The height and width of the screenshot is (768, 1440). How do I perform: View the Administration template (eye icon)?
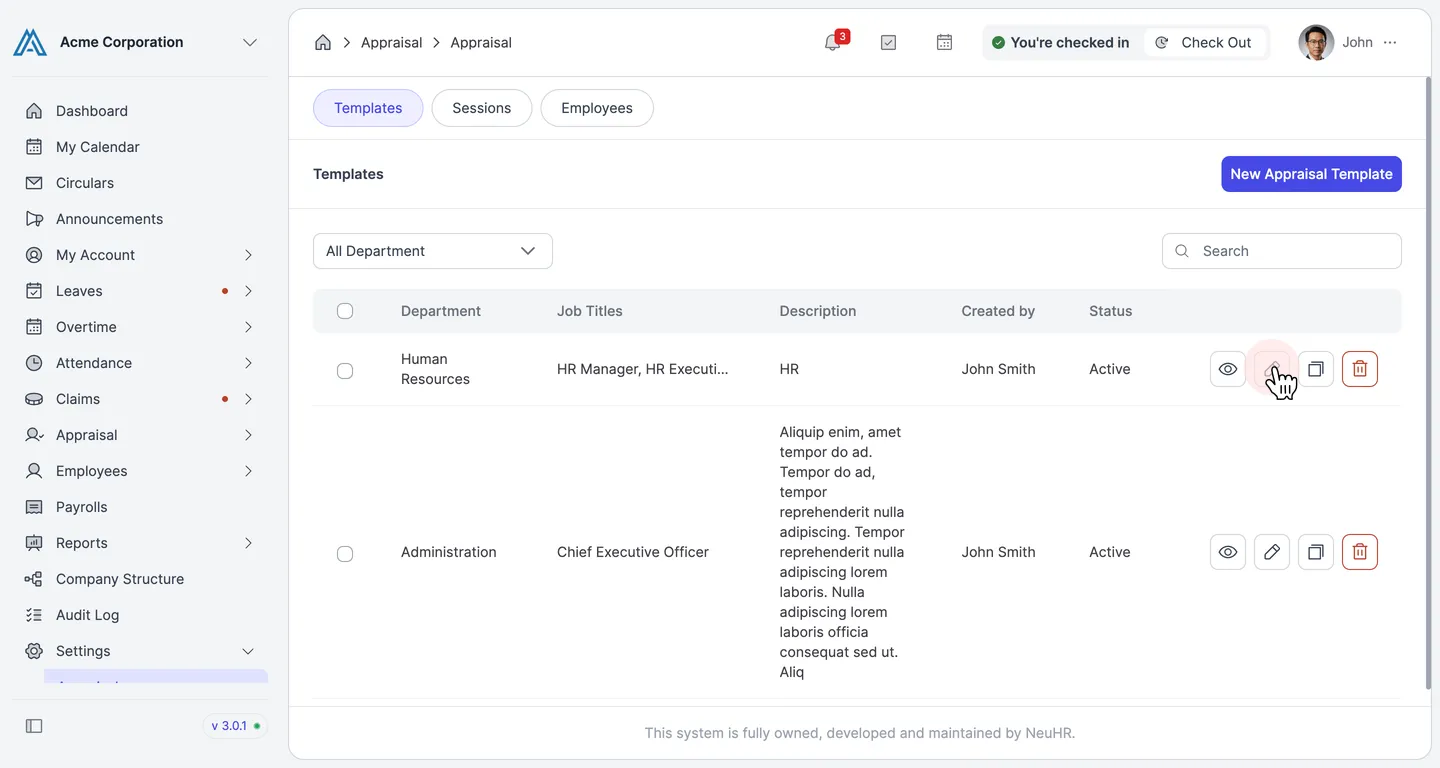(x=1228, y=552)
